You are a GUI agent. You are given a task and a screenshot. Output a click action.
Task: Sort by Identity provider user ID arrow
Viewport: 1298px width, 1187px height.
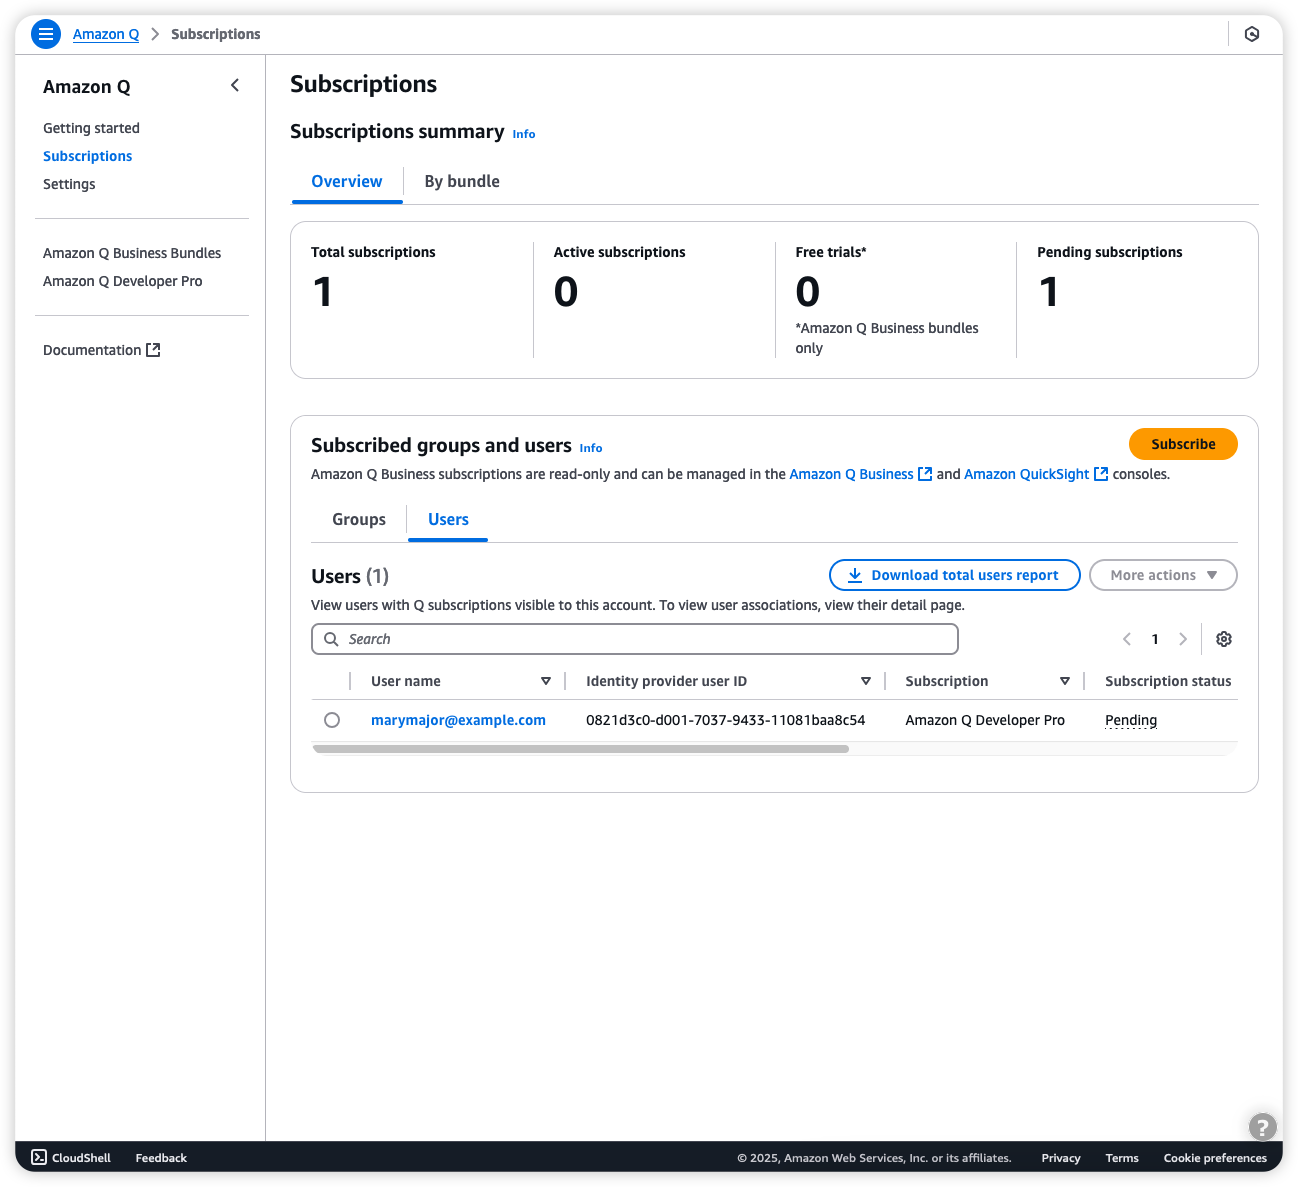[866, 681]
